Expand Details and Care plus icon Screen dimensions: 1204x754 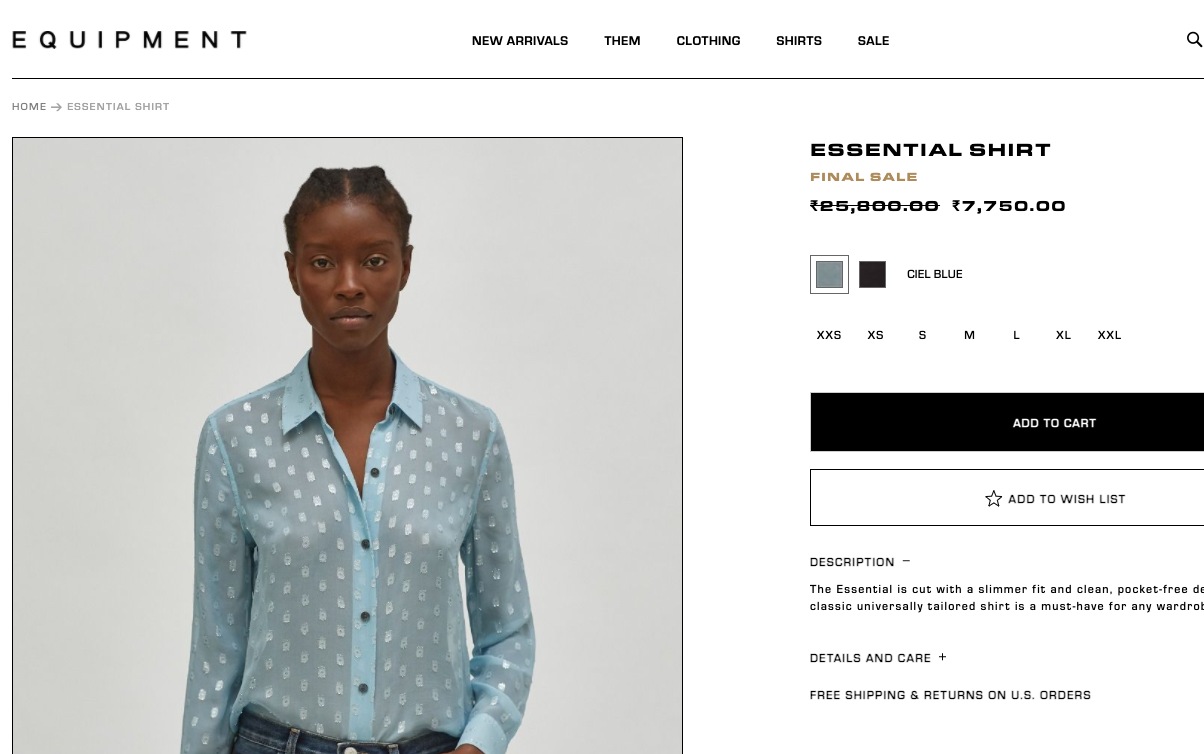tap(942, 657)
